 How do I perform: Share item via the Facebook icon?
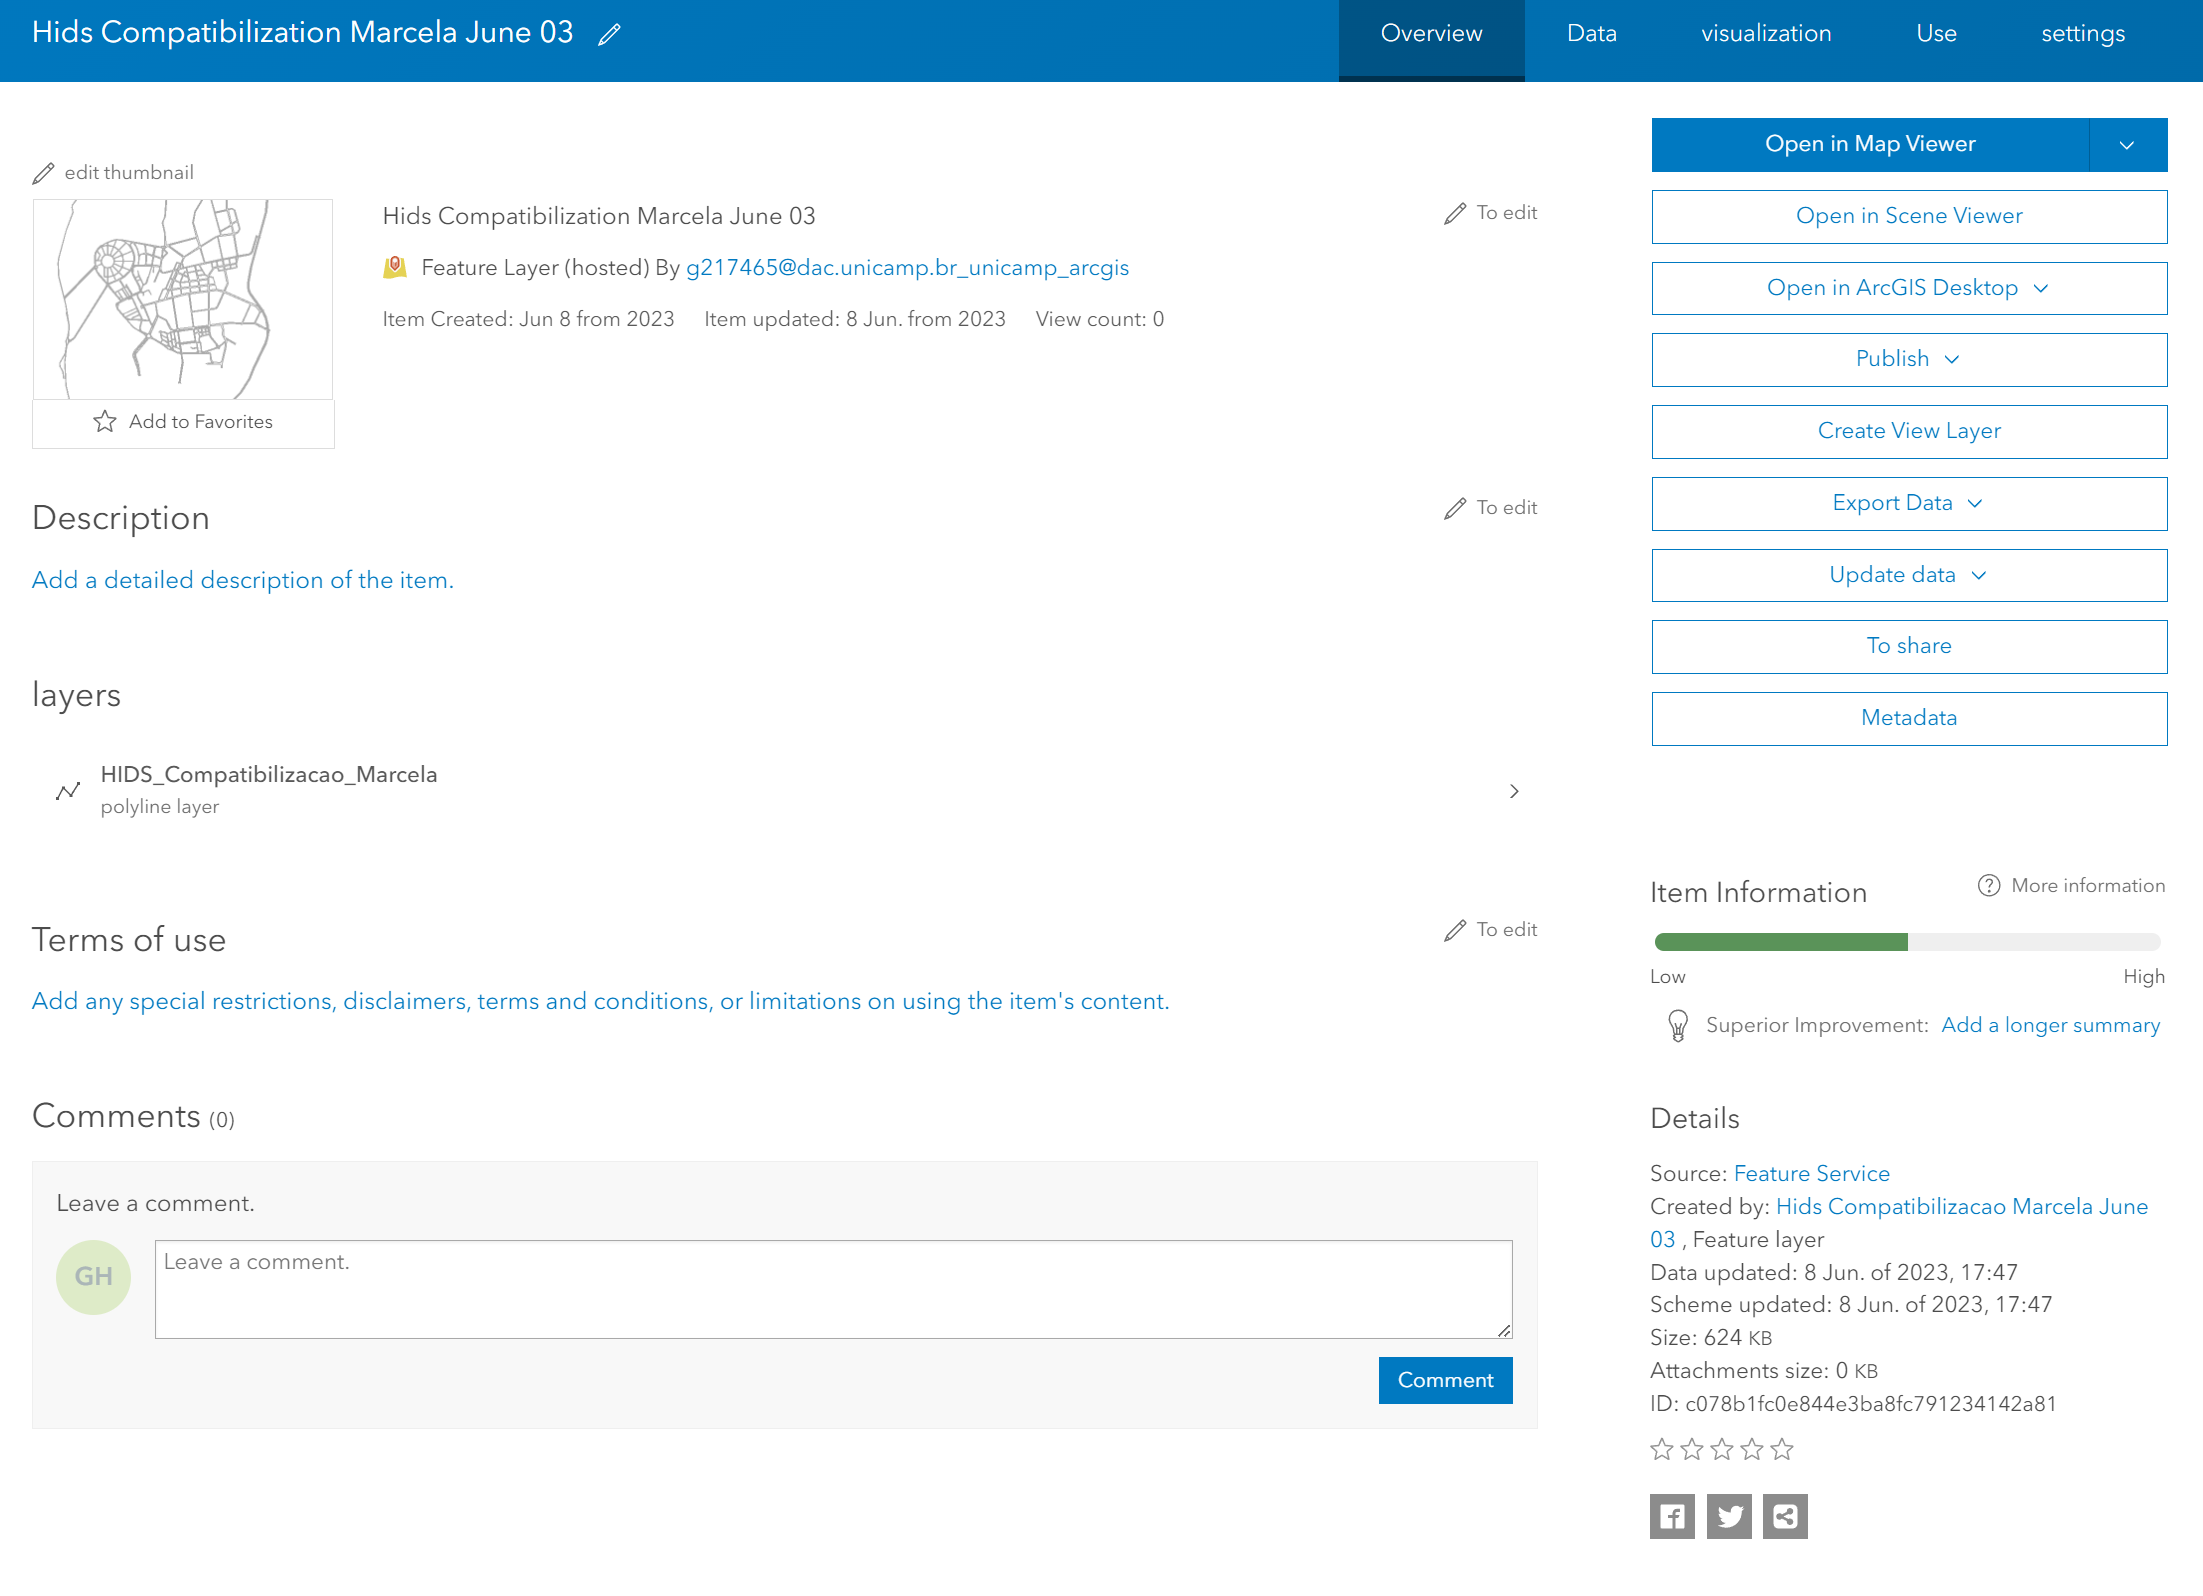tap(1671, 1516)
